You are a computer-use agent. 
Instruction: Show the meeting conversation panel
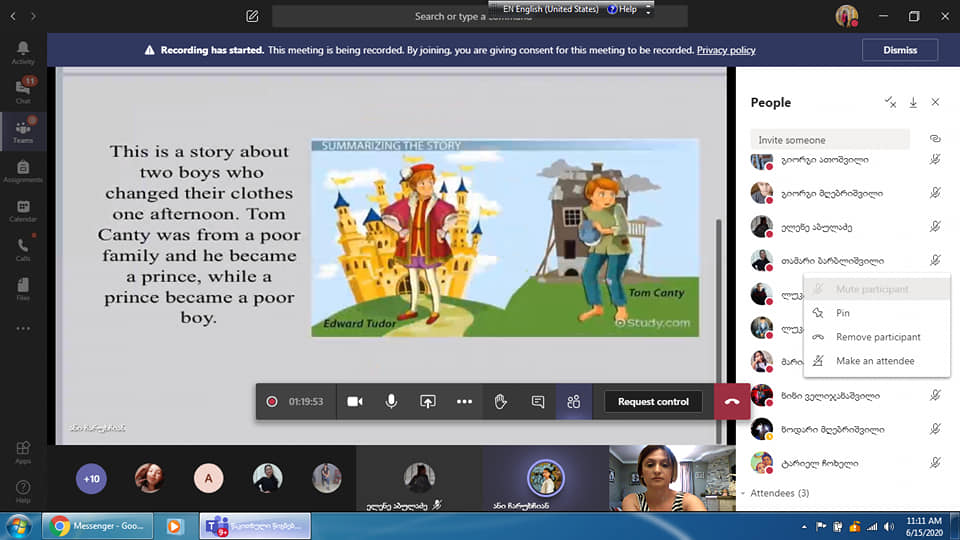(x=538, y=402)
